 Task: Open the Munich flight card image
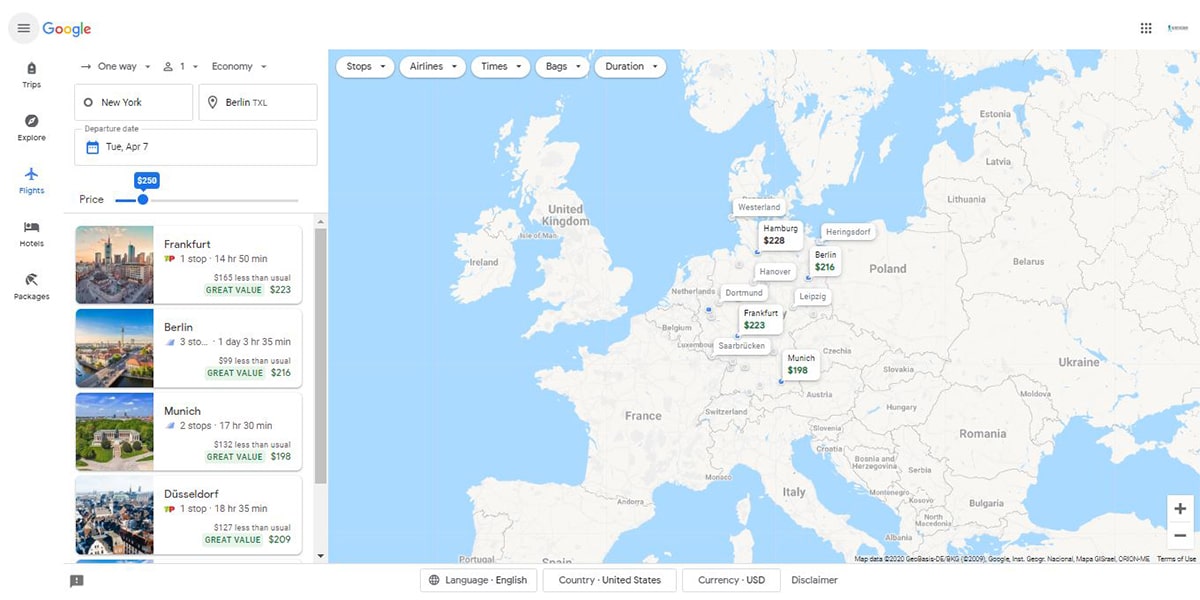(x=114, y=432)
